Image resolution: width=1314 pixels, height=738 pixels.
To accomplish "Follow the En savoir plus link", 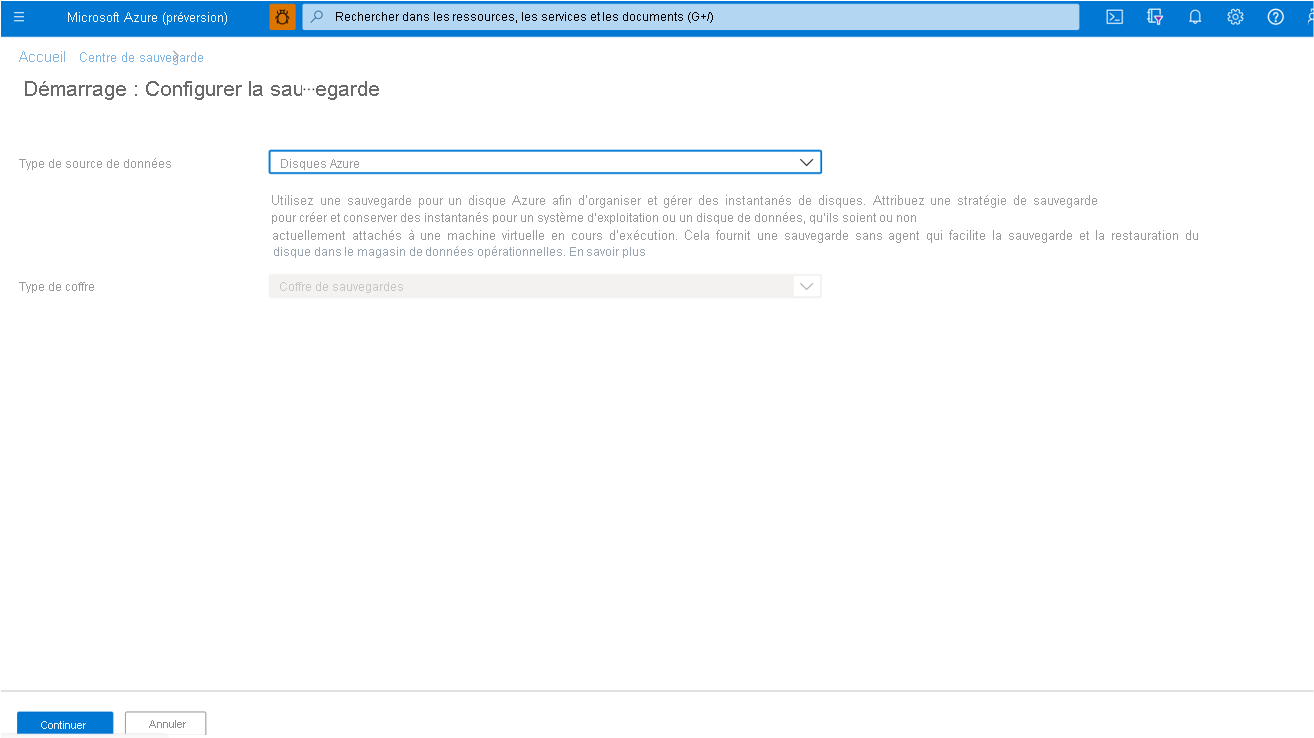I will [607, 252].
